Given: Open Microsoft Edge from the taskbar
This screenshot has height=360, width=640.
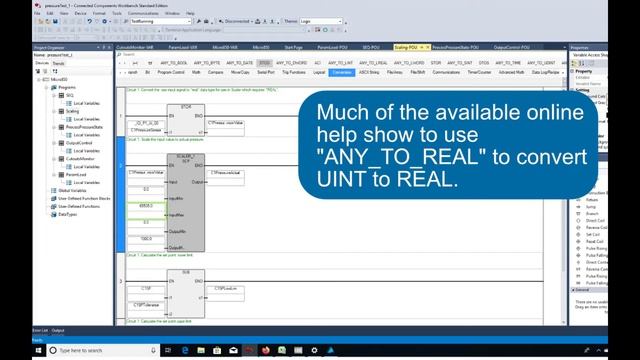Looking at the screenshot, I should click(185, 350).
